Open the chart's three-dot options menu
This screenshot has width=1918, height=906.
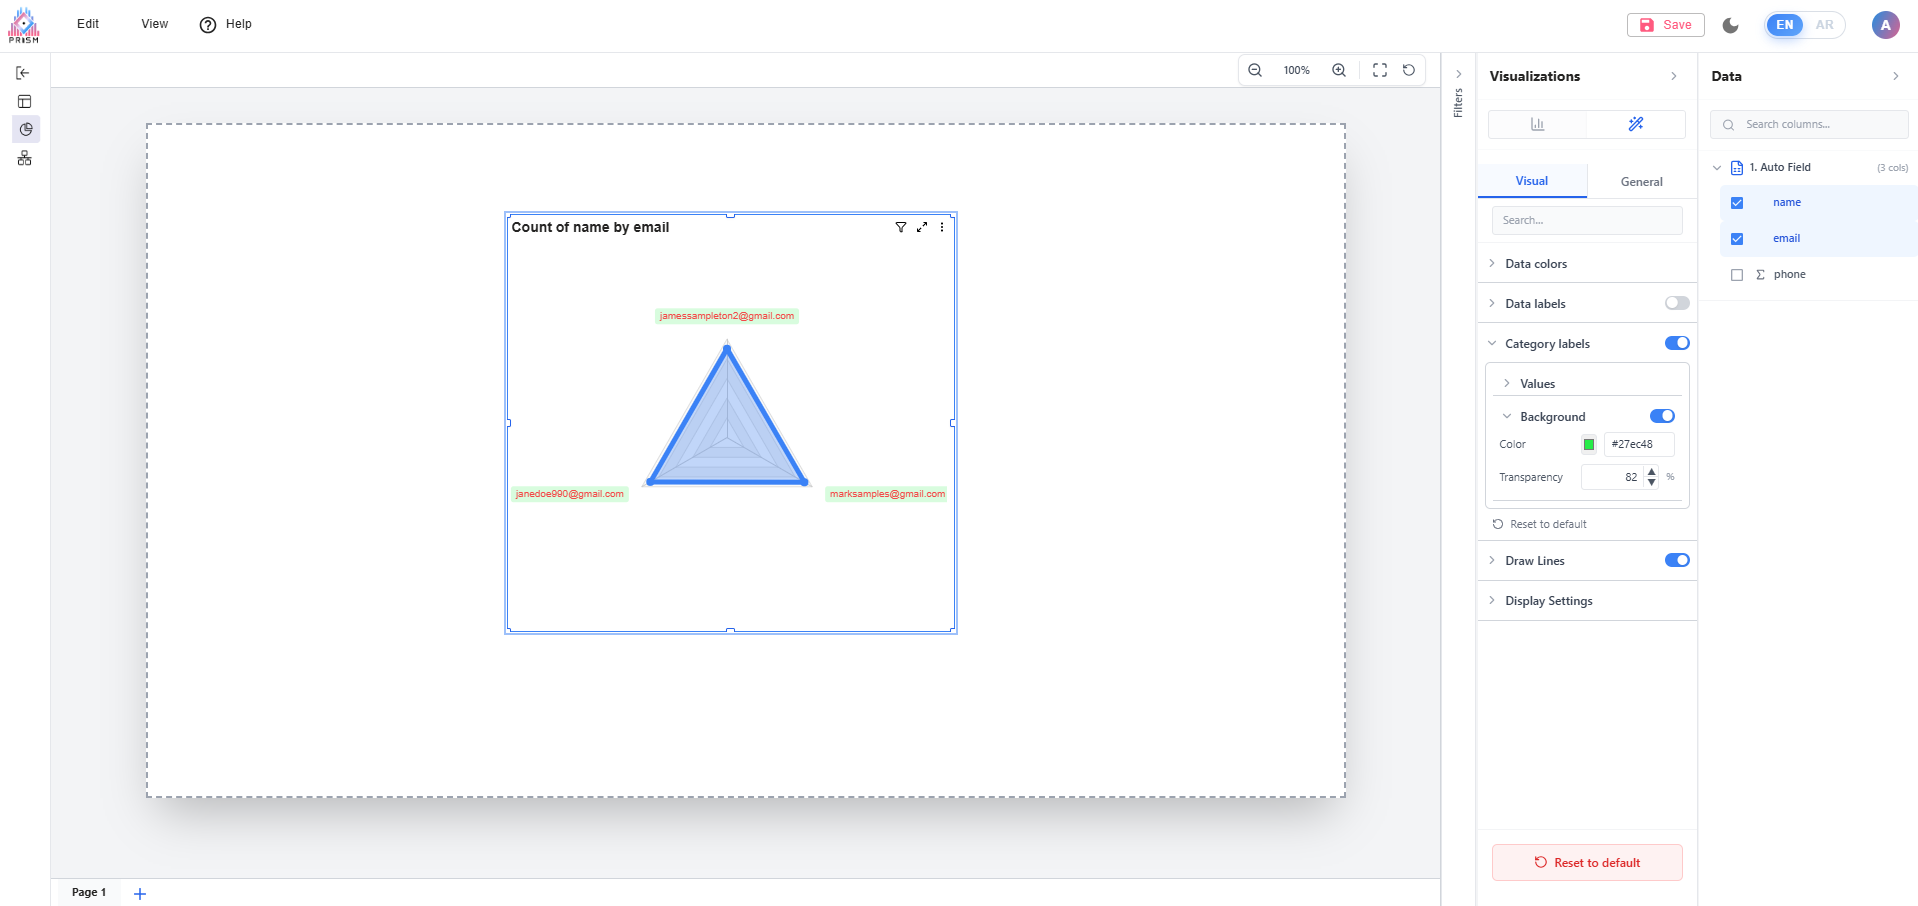pyautogui.click(x=942, y=227)
